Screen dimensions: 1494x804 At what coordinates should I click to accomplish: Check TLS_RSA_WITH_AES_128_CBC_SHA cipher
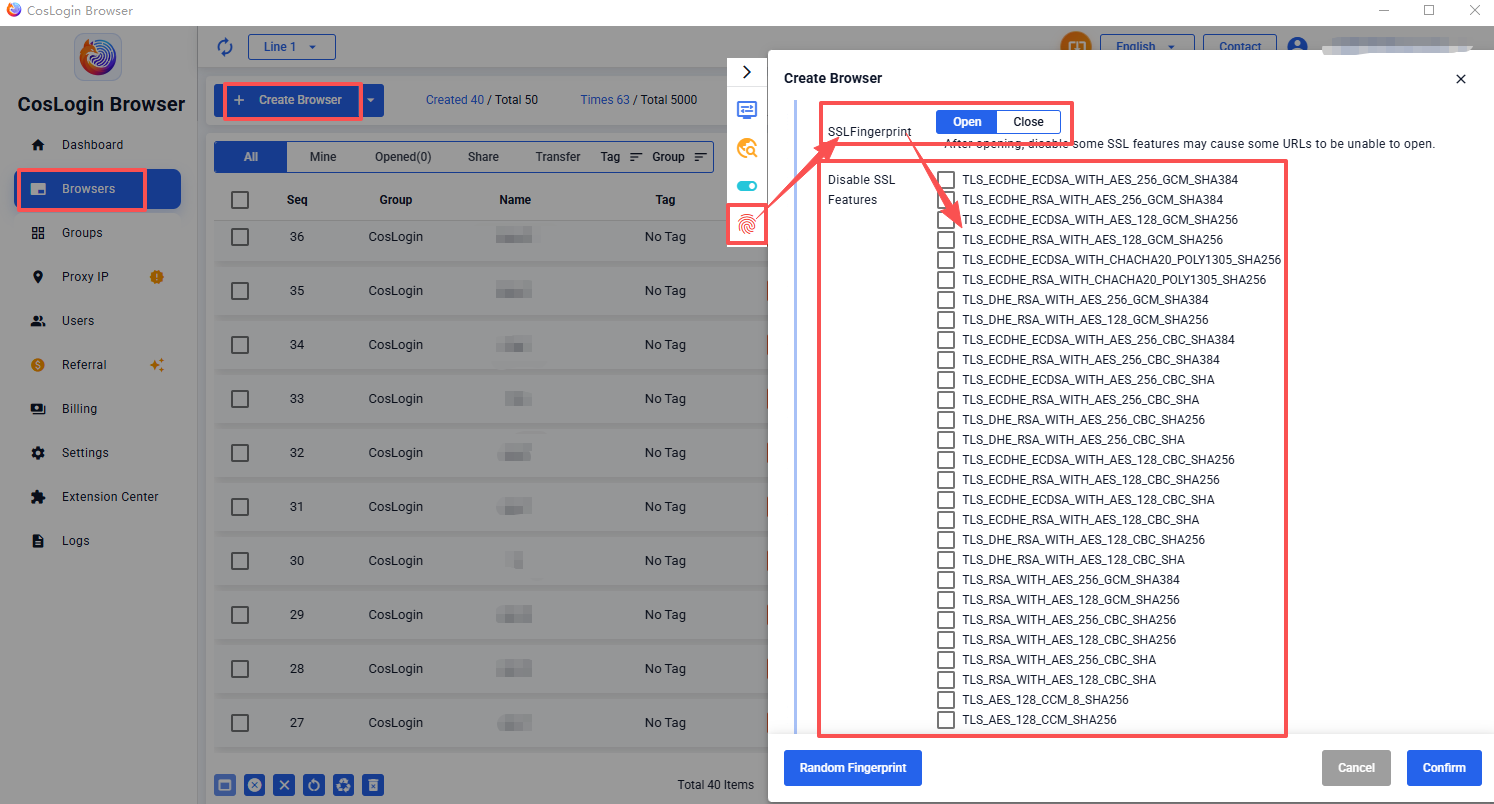click(946, 680)
